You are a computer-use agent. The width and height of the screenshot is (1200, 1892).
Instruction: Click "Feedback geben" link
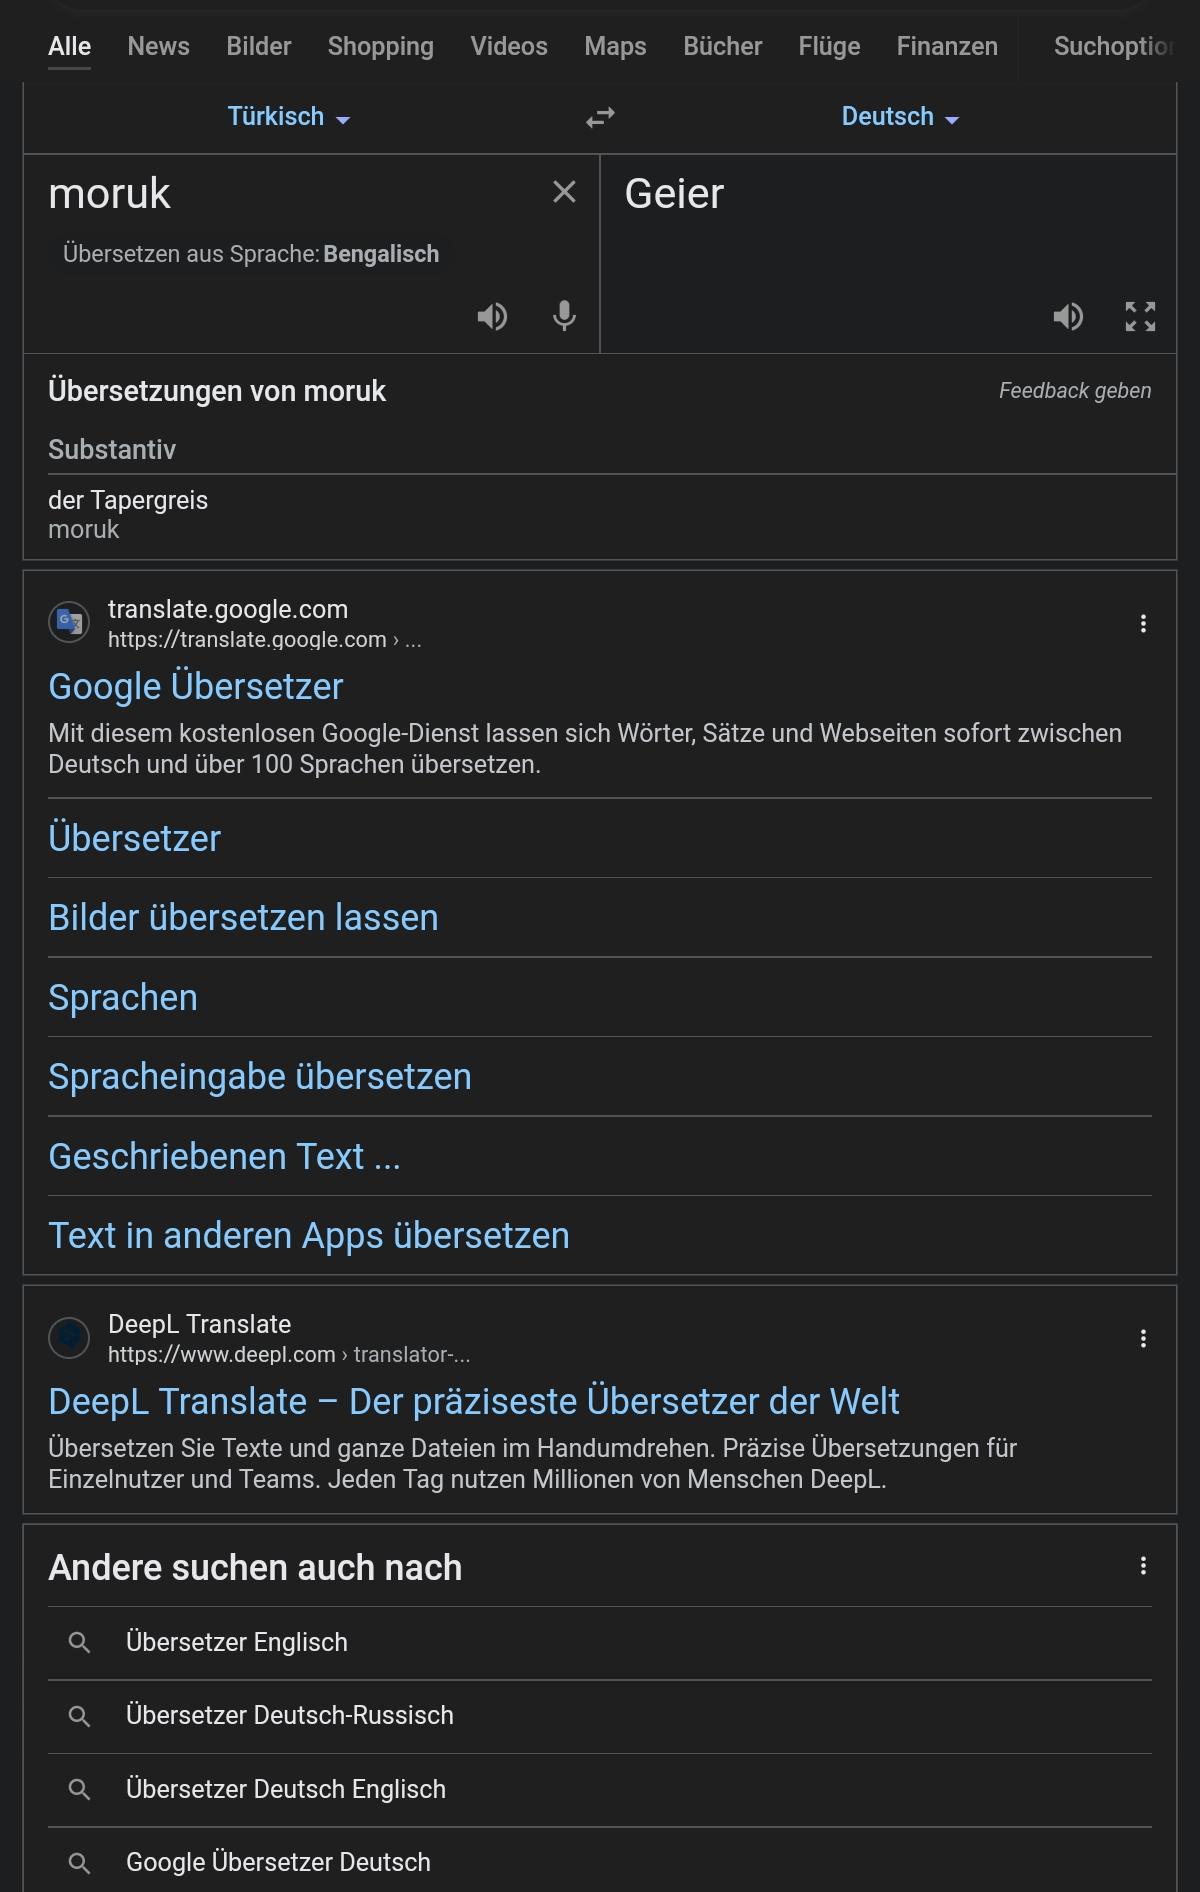point(1075,391)
